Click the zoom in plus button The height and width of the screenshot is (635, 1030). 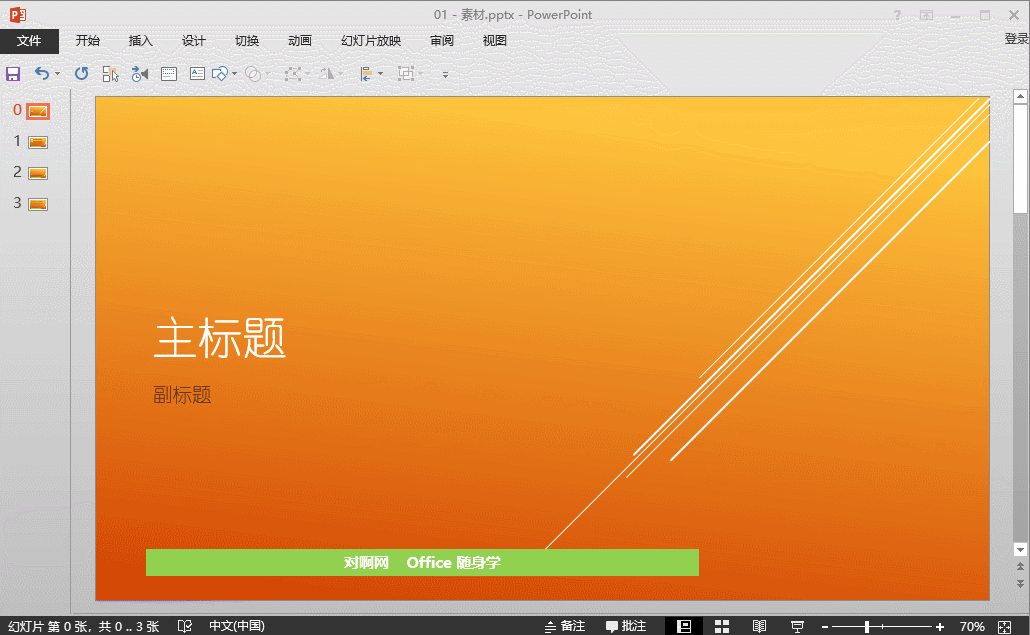940,626
